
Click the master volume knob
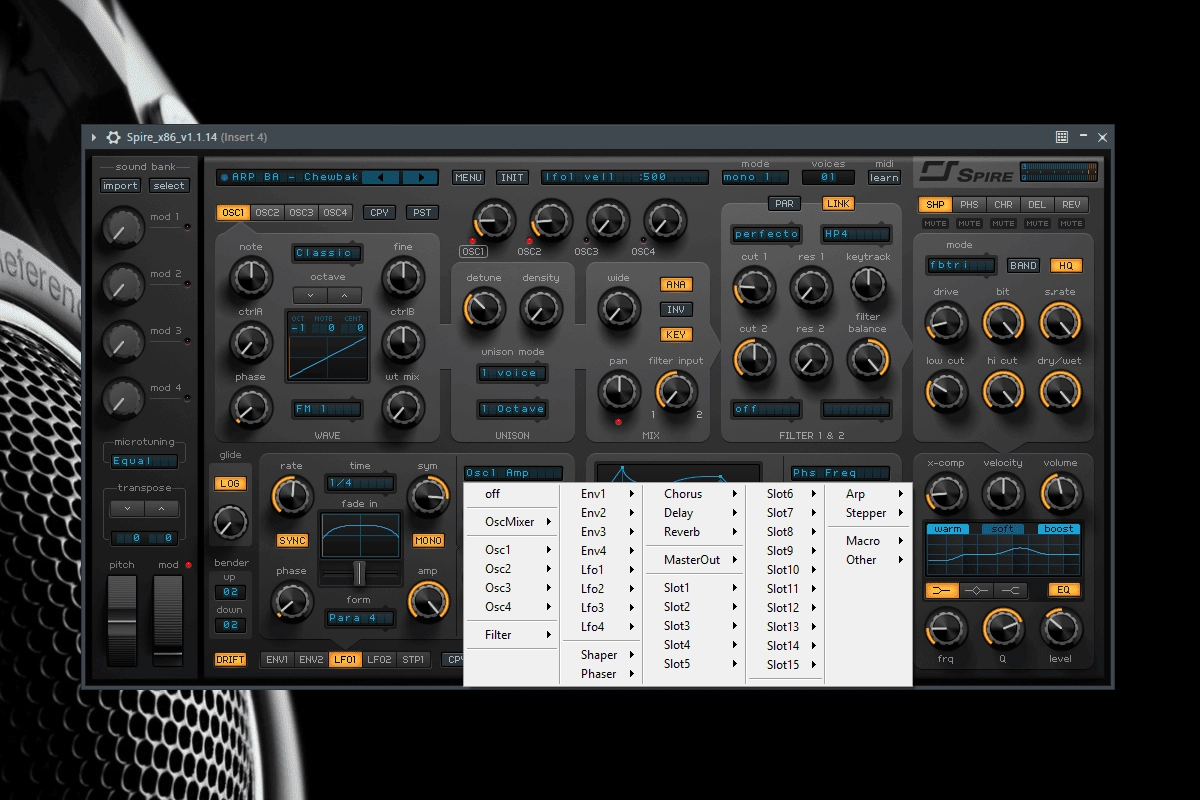1061,493
